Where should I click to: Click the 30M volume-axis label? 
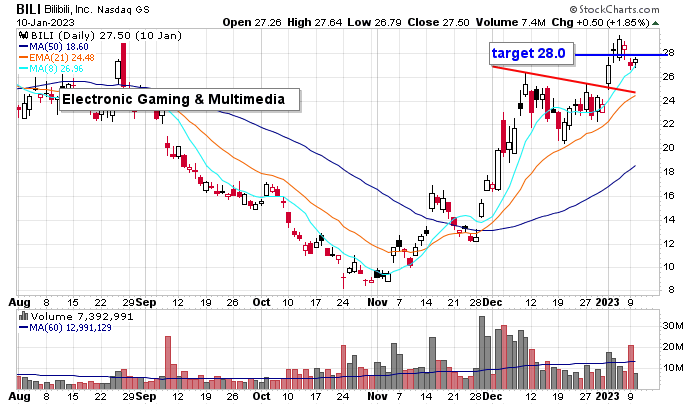[673, 326]
